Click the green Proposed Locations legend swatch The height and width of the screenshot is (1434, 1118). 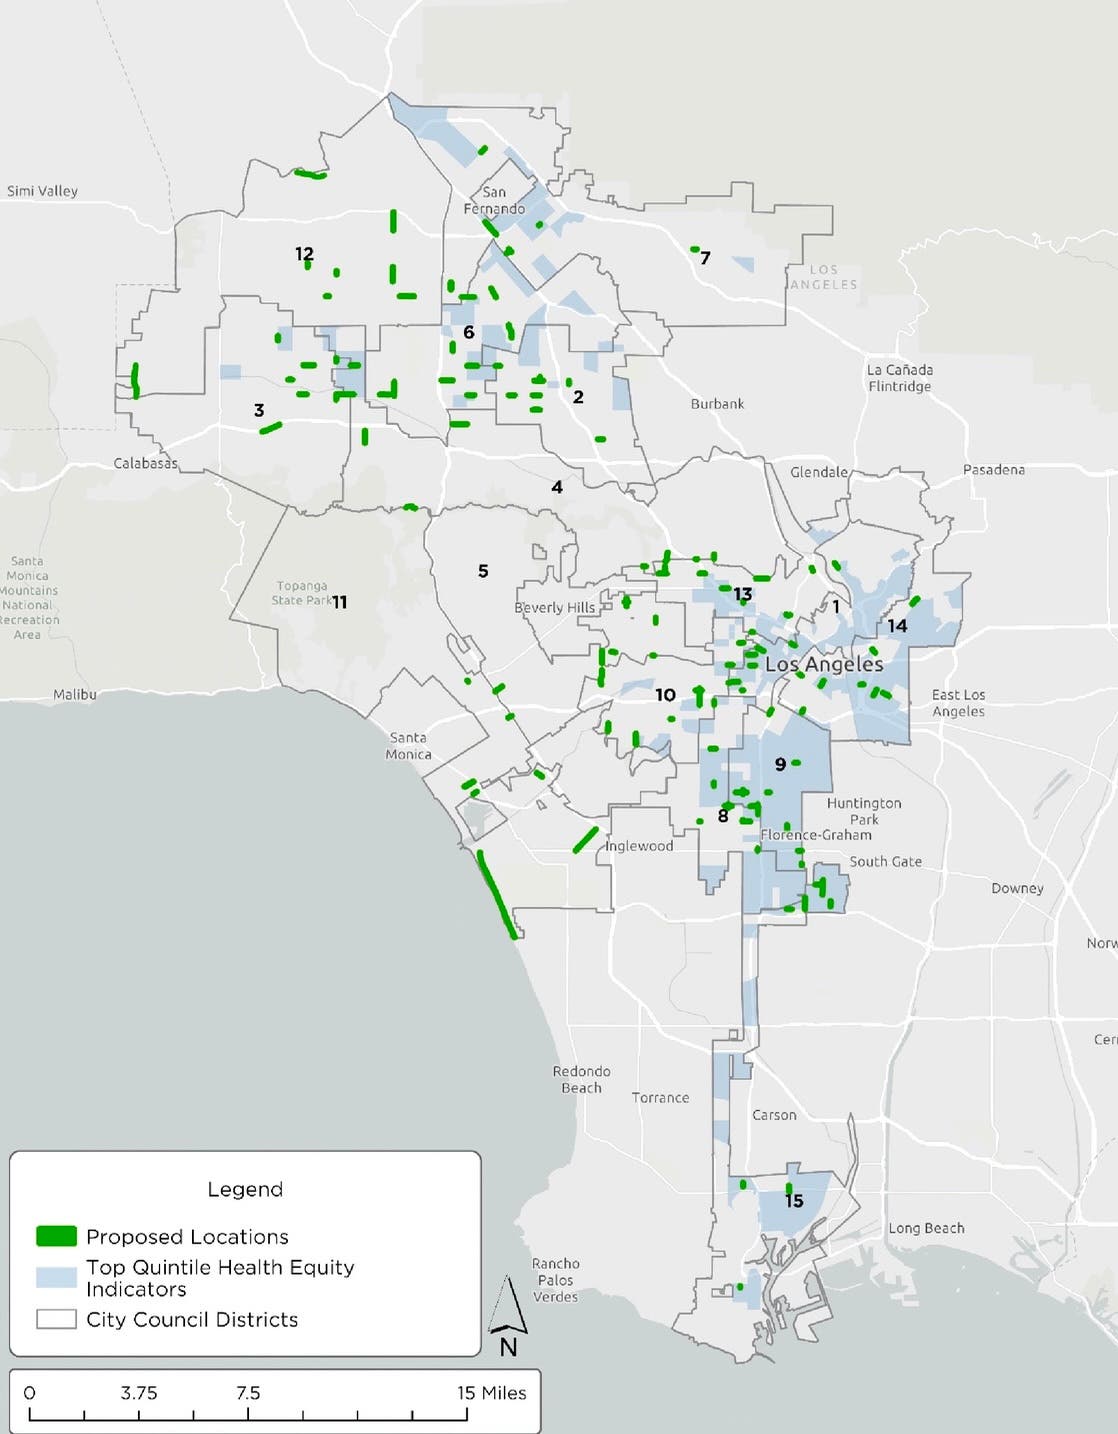pos(56,1236)
